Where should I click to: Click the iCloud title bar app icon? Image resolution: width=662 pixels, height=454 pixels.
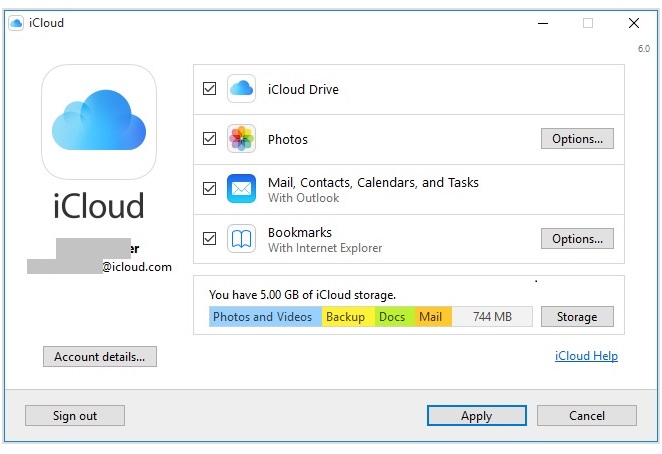16,23
